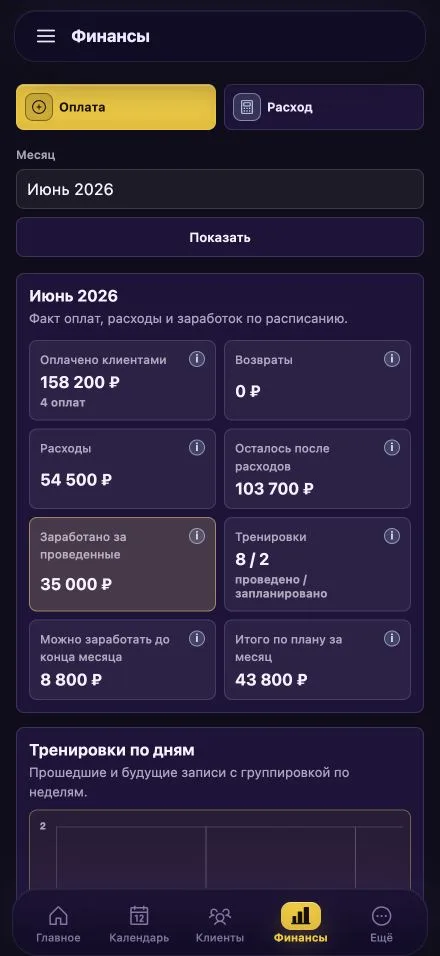Open info for Итого по плану за месяц
This screenshot has width=440, height=956.
pos(392,638)
